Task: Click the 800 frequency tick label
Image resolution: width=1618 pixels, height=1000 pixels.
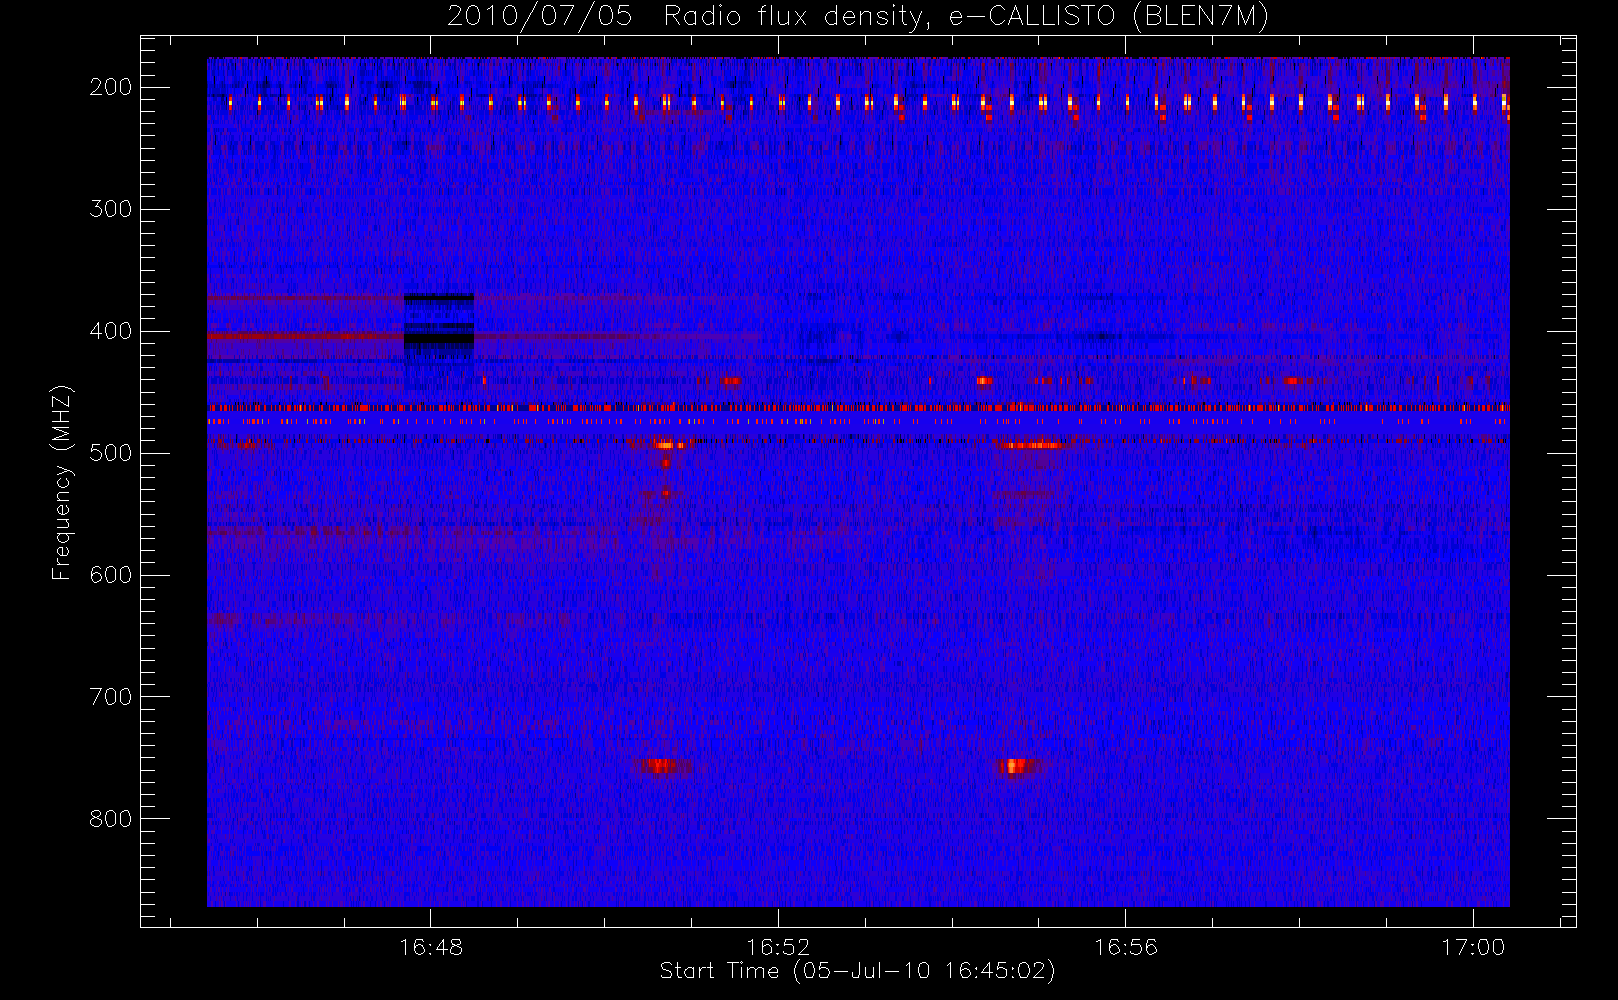Action: (x=111, y=819)
